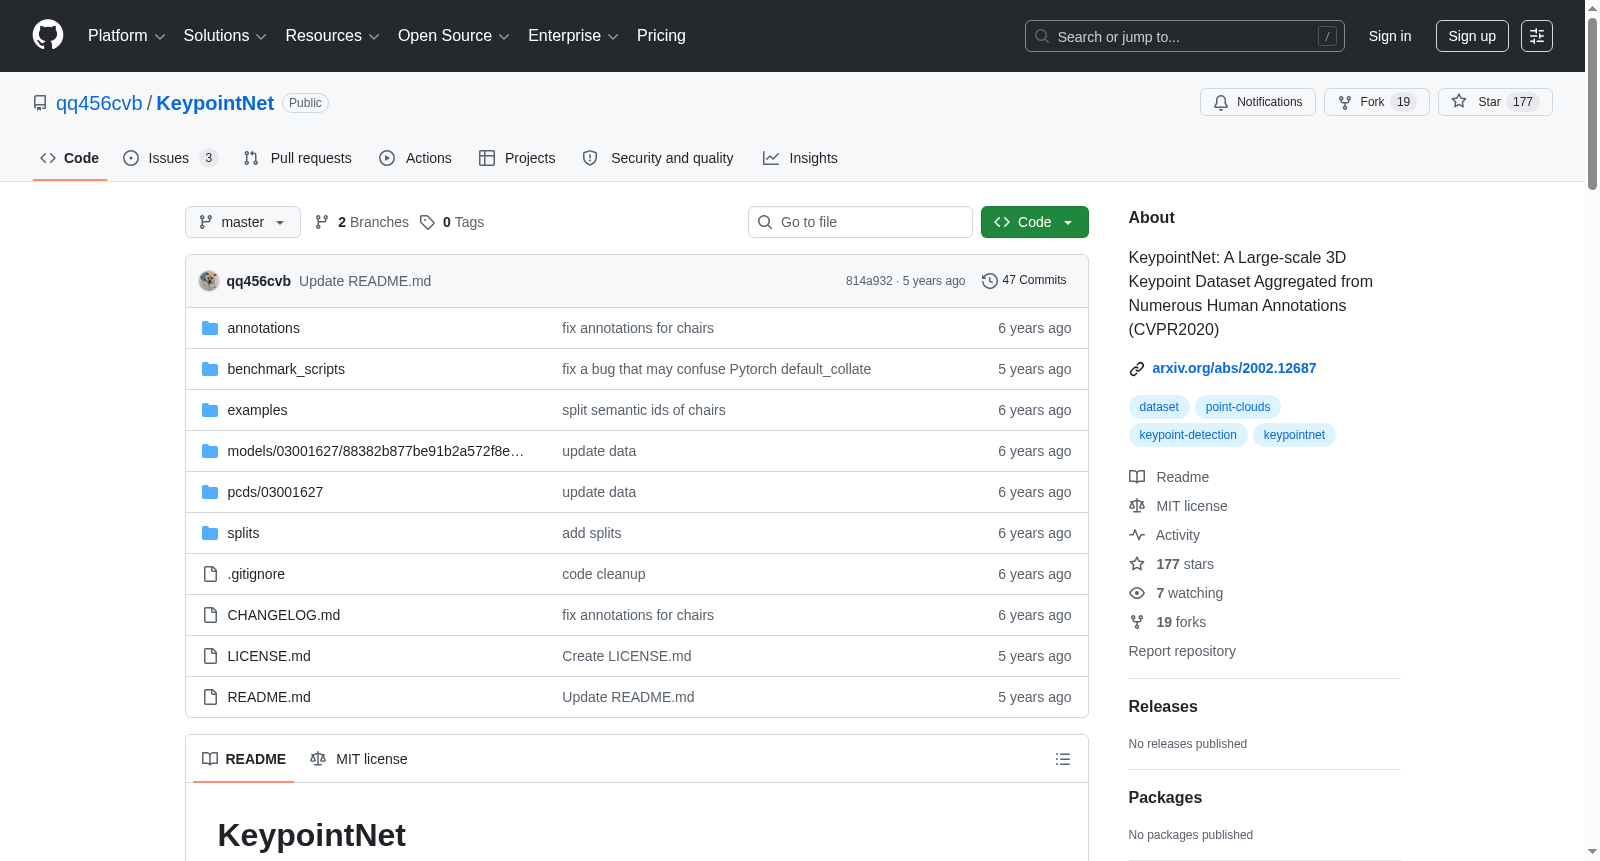
Task: Open the README outline list icon
Action: pos(1063,759)
